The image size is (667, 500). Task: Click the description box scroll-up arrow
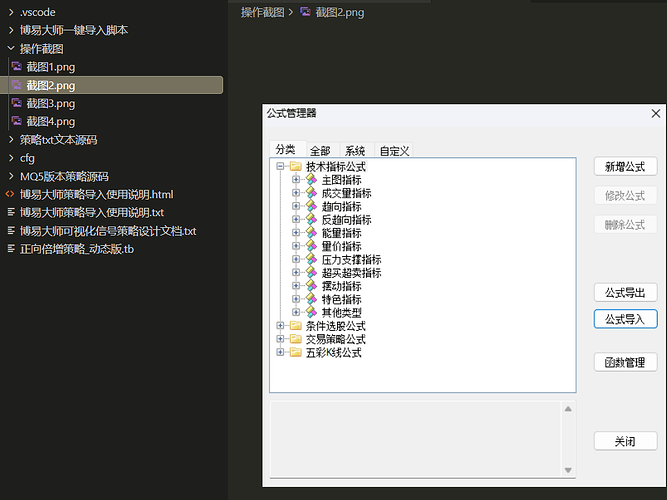coord(568,409)
